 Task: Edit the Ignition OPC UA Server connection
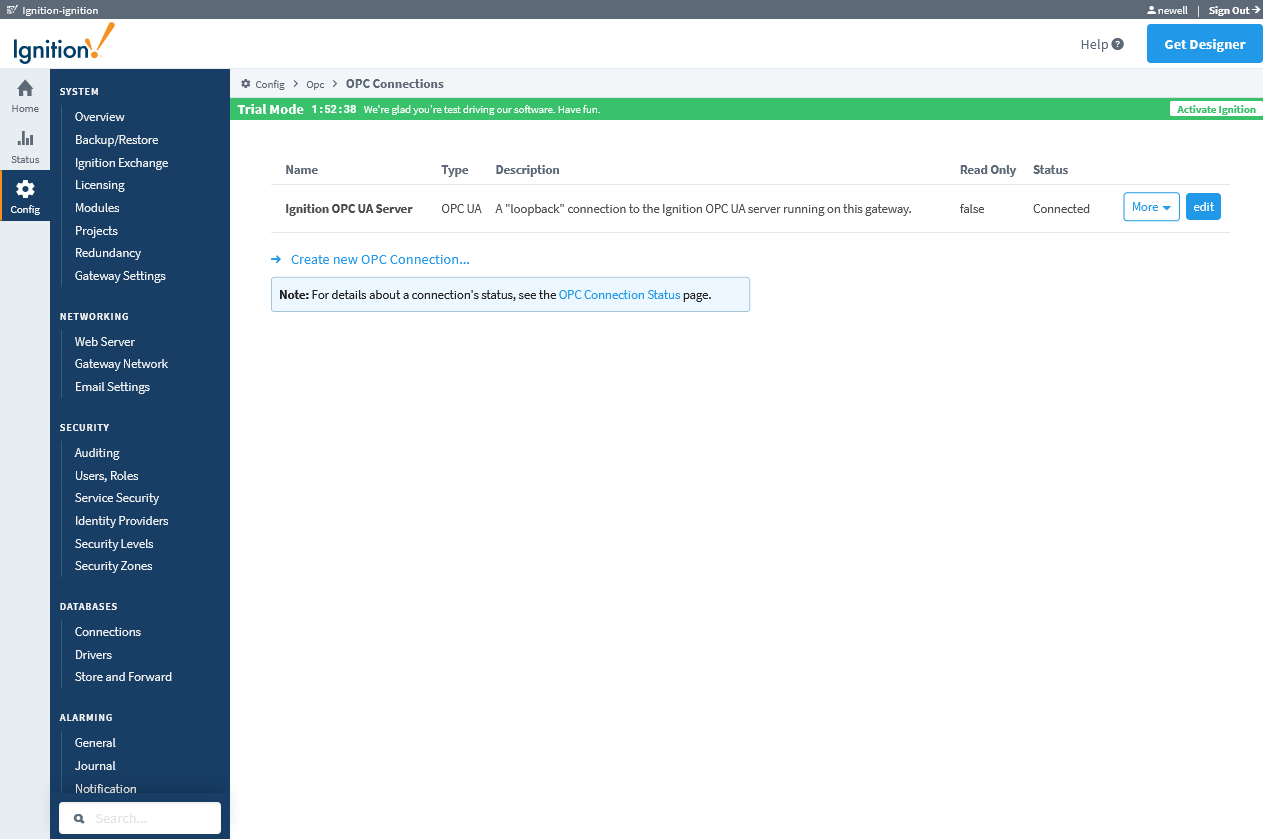[x=1203, y=206]
